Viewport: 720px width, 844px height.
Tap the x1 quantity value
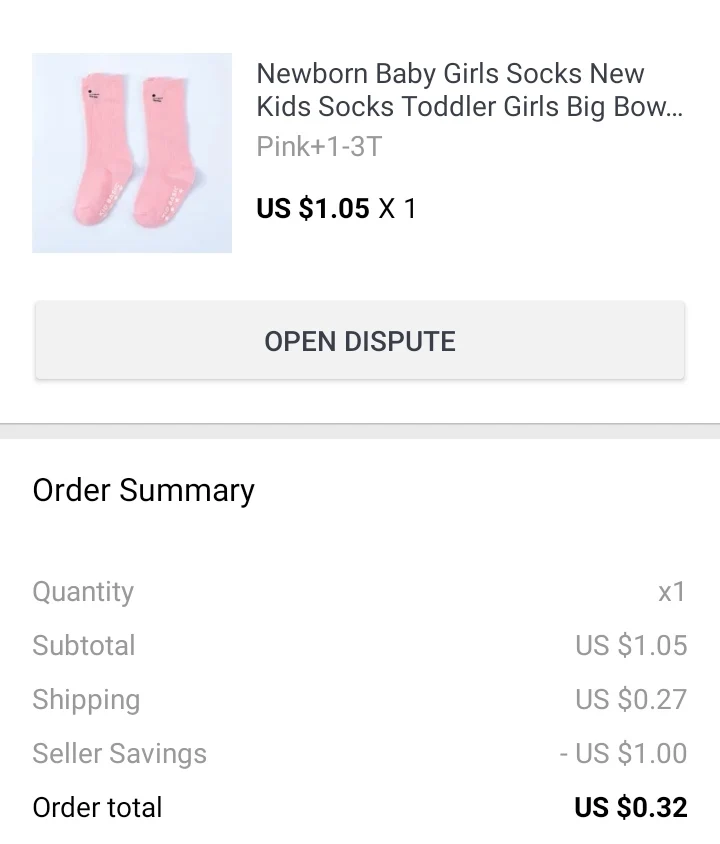click(672, 591)
